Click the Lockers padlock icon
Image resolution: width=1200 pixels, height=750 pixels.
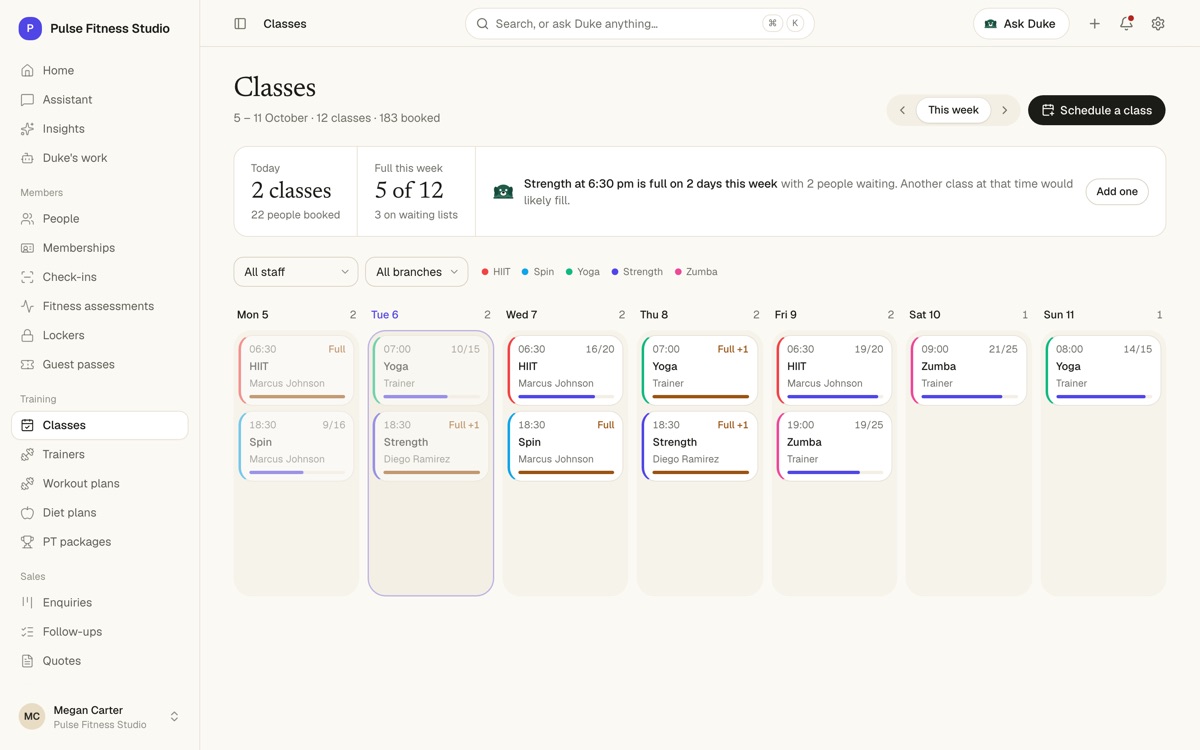pos(27,335)
